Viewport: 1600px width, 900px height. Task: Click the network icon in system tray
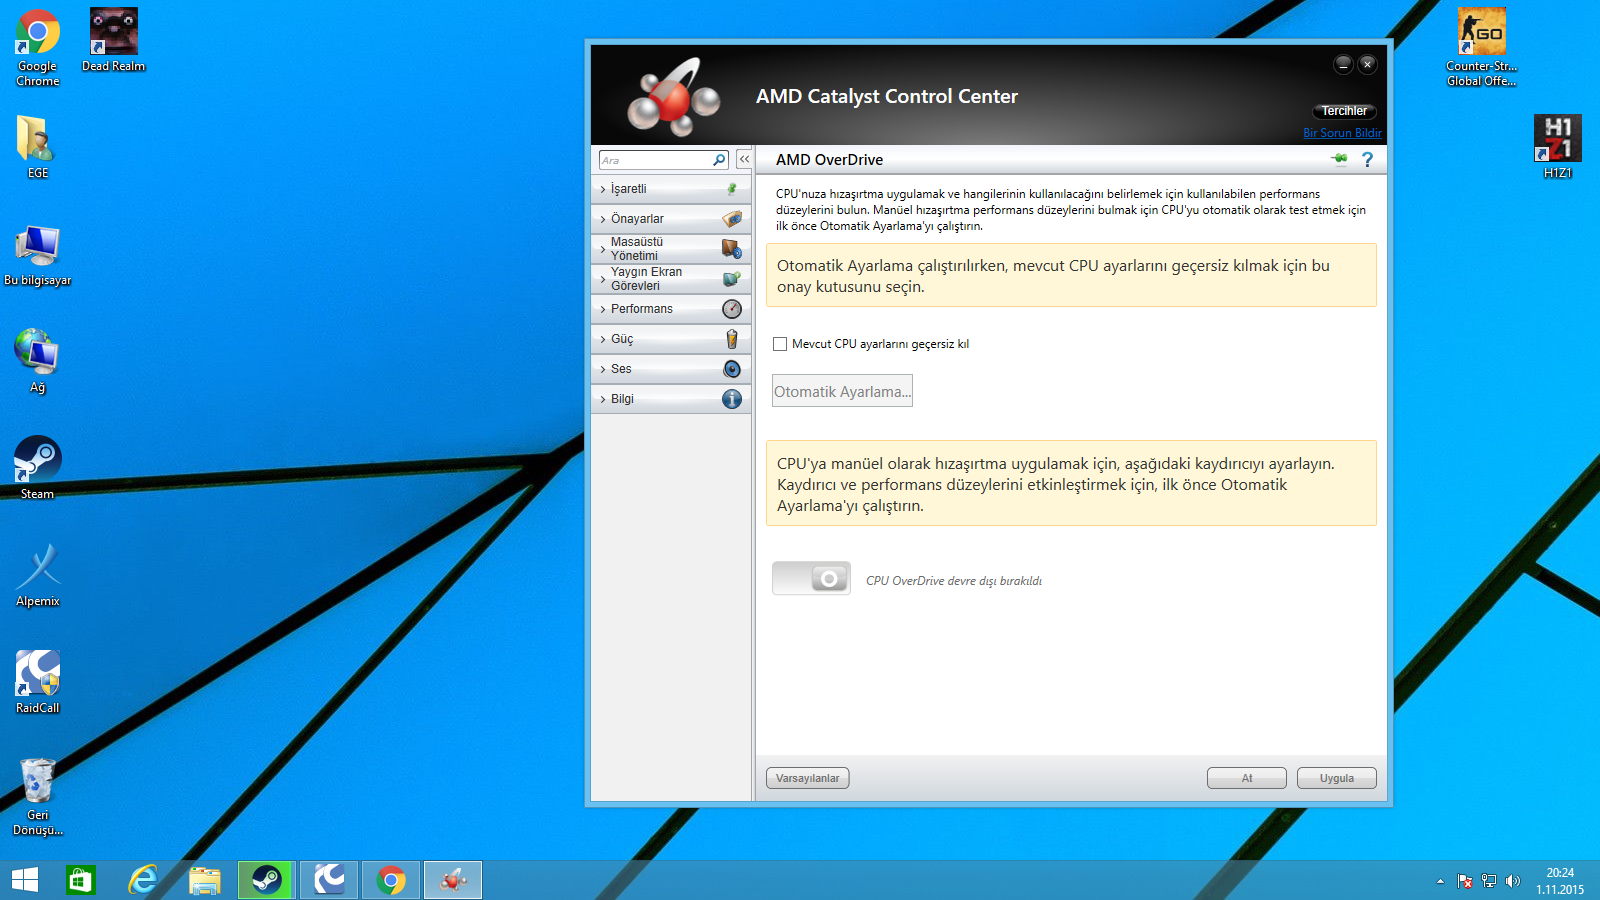coord(1489,881)
